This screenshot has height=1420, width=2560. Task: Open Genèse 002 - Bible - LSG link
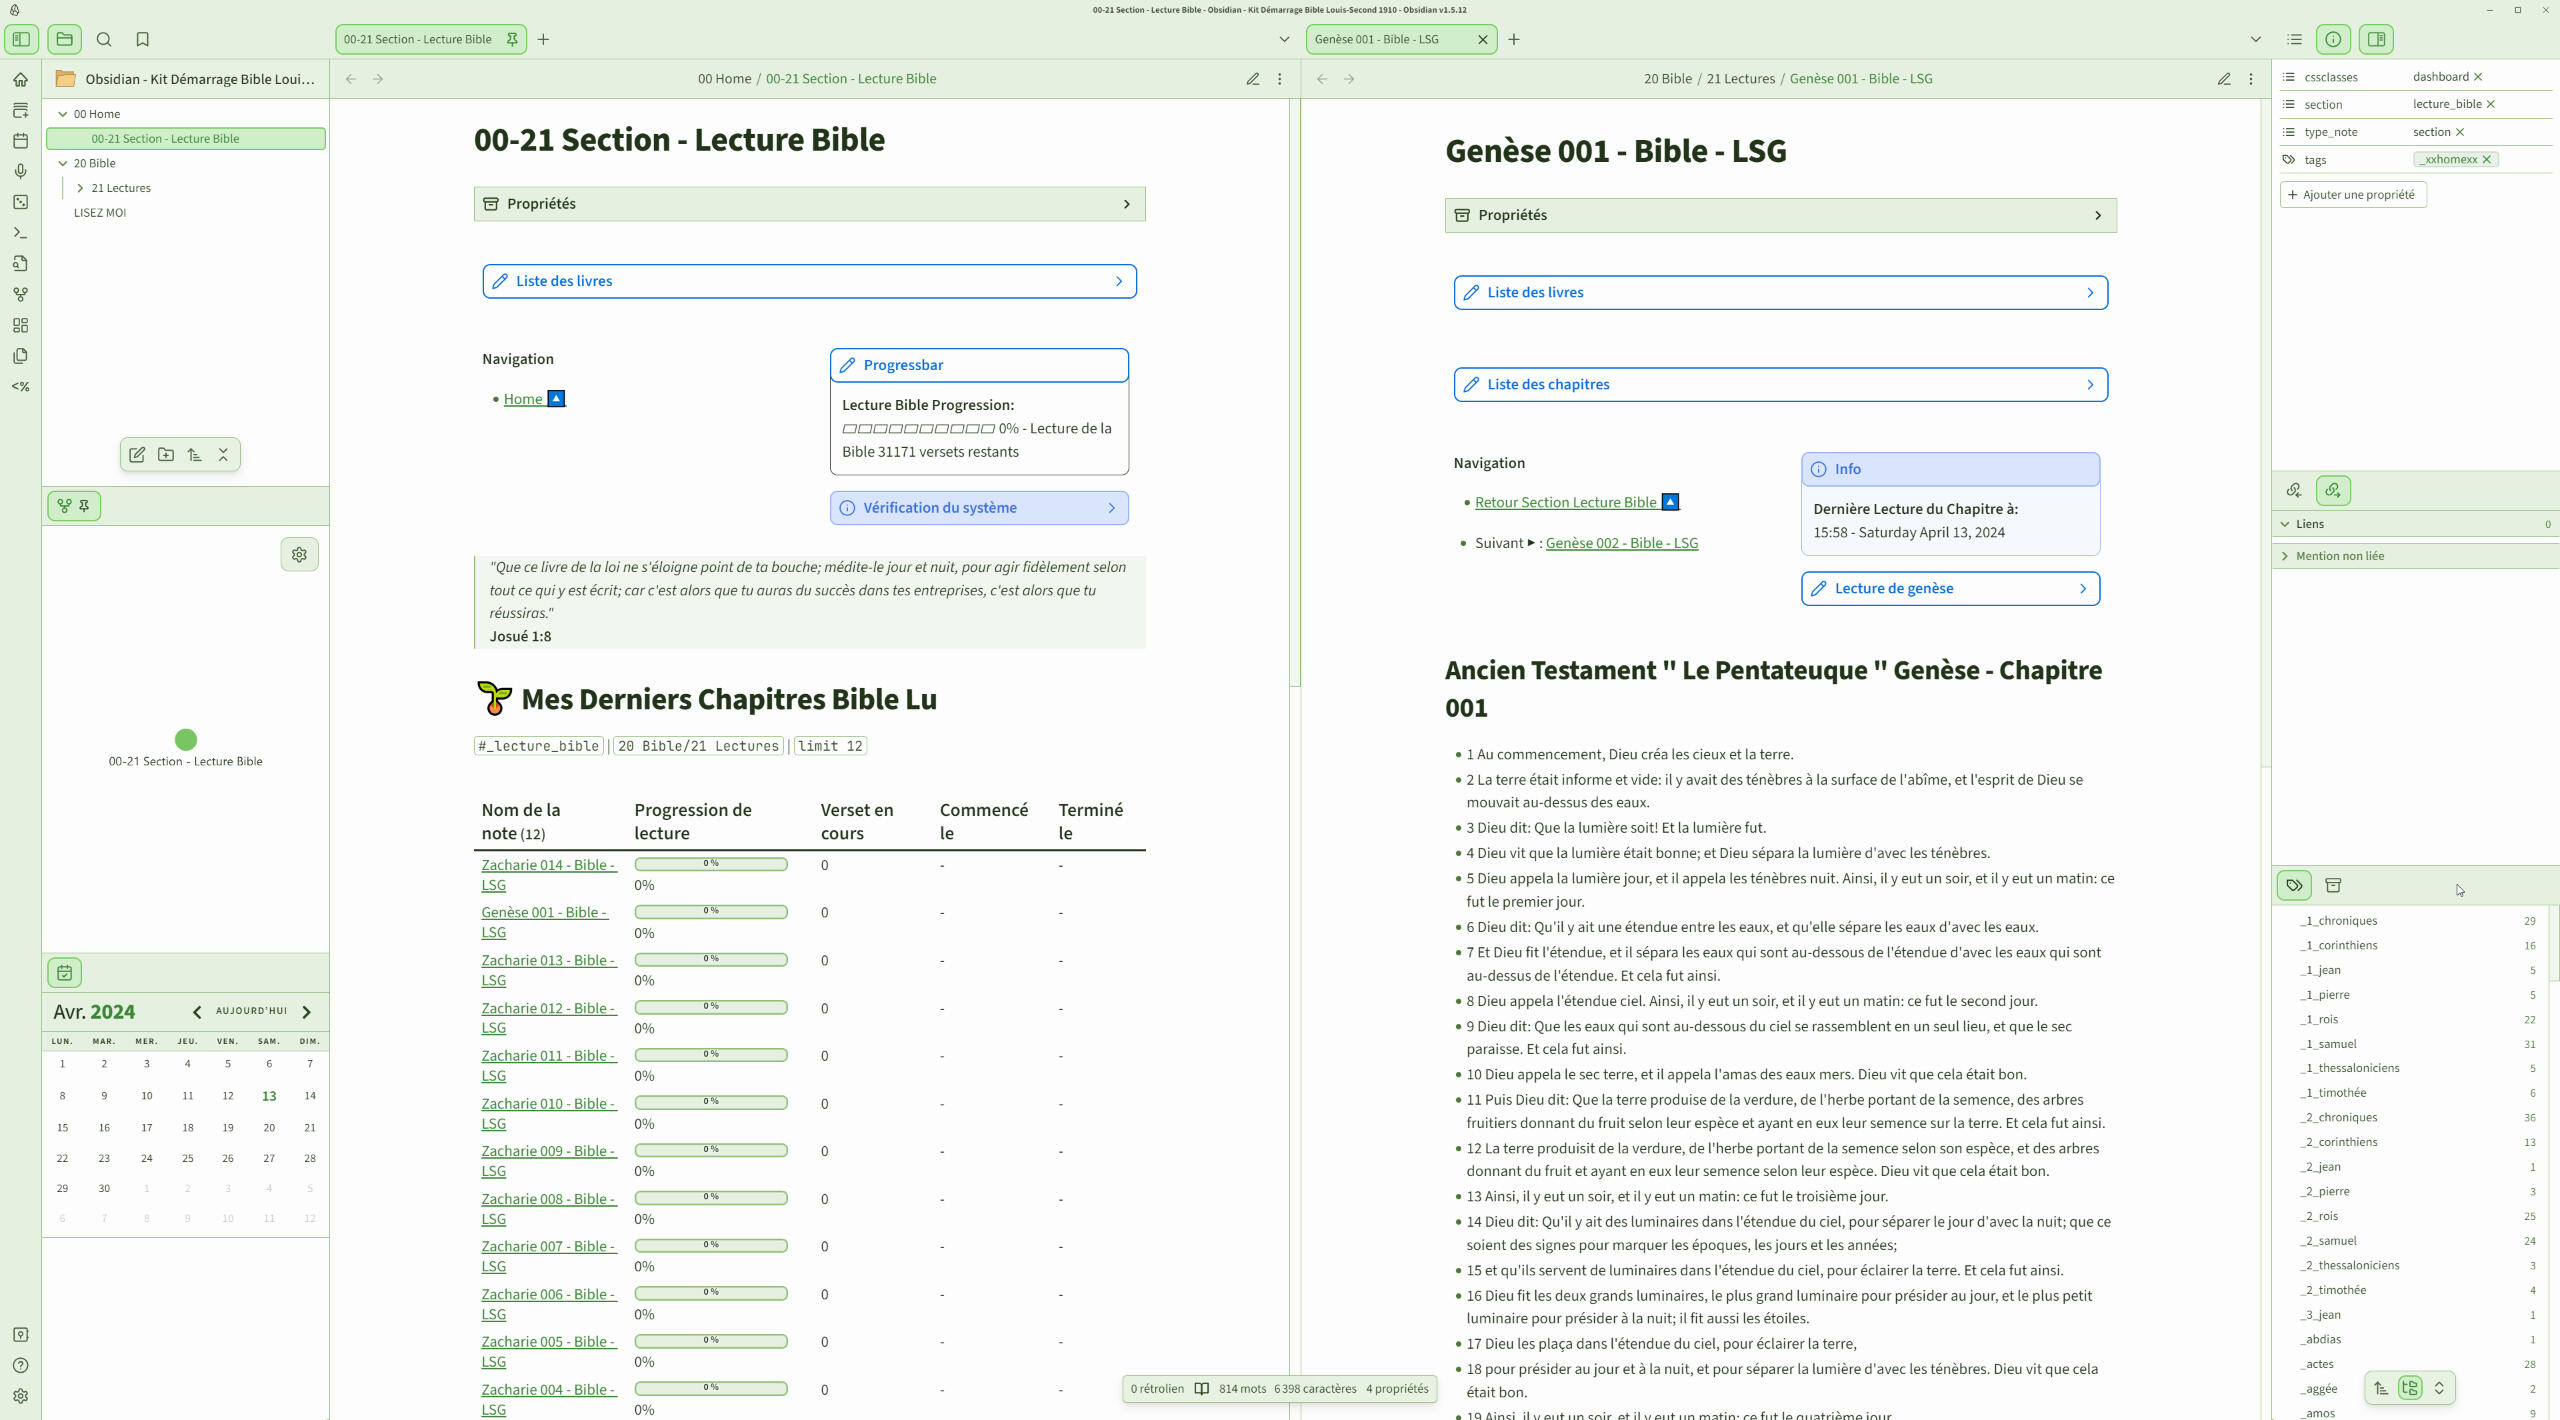coord(1621,543)
